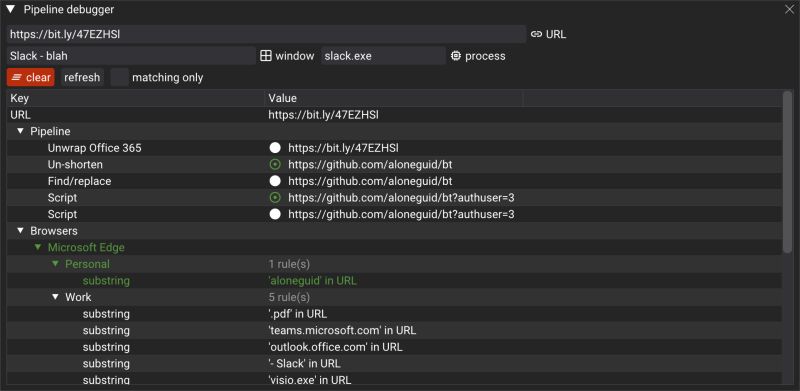Click the green substring label under Personal

[106, 281]
